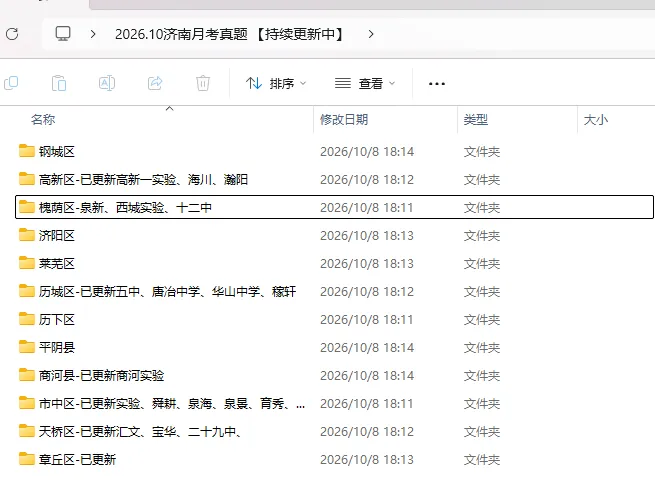The width and height of the screenshot is (655, 484).
Task: Click the 钢城区 folder name
Action: click(x=57, y=152)
